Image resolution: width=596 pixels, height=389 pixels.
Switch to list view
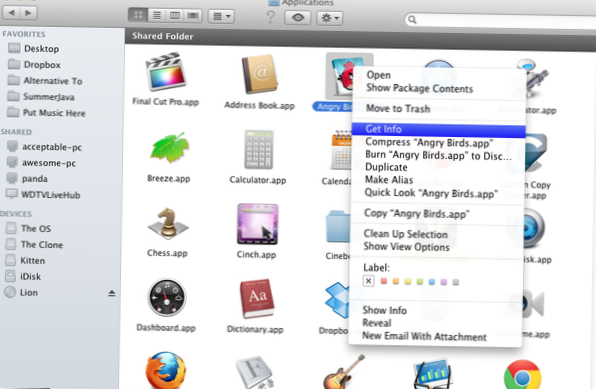pyautogui.click(x=157, y=16)
